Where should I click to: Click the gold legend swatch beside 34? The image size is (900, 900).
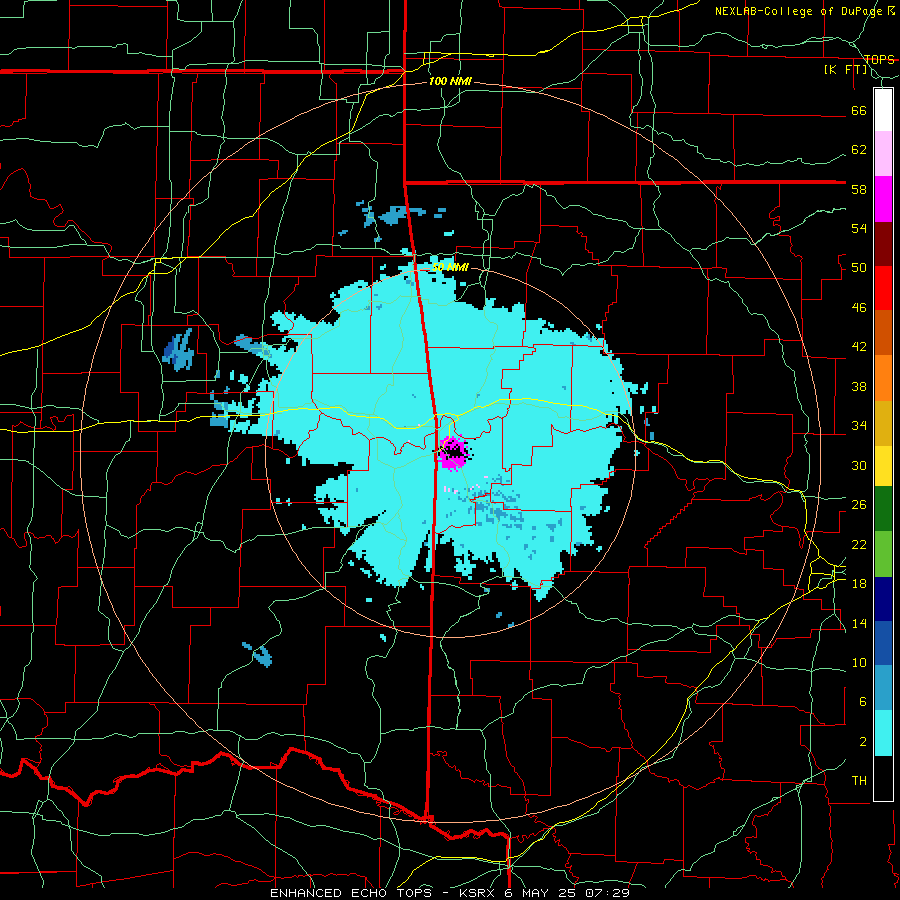point(883,423)
